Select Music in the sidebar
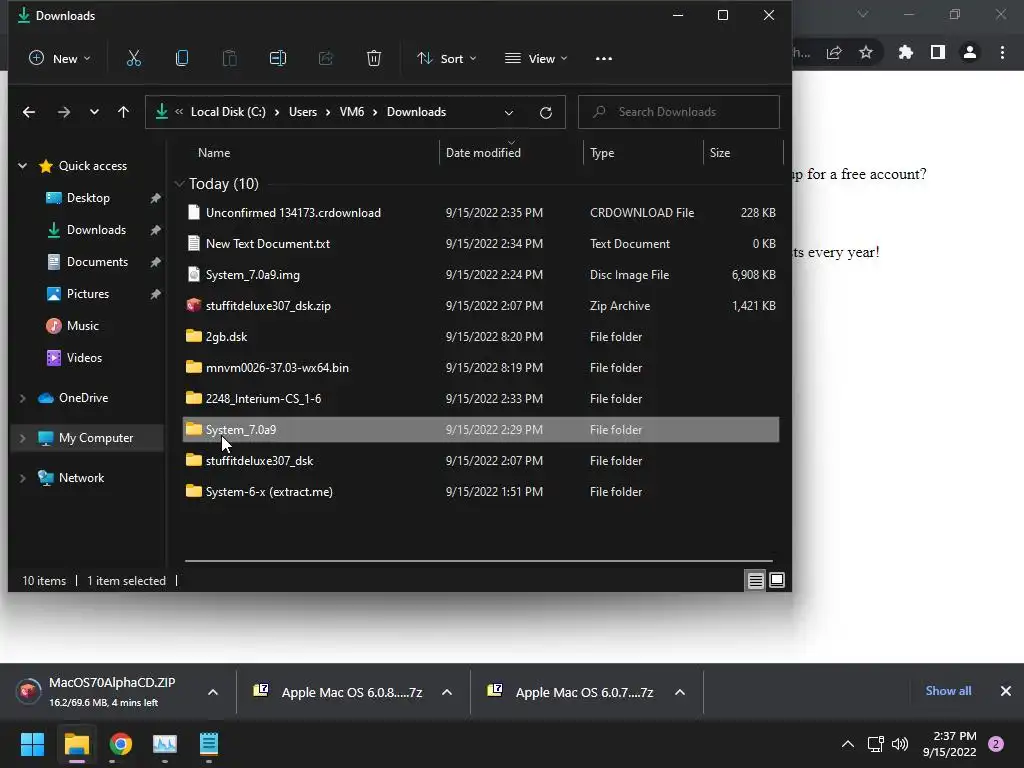The height and width of the screenshot is (768, 1024). coord(82,326)
